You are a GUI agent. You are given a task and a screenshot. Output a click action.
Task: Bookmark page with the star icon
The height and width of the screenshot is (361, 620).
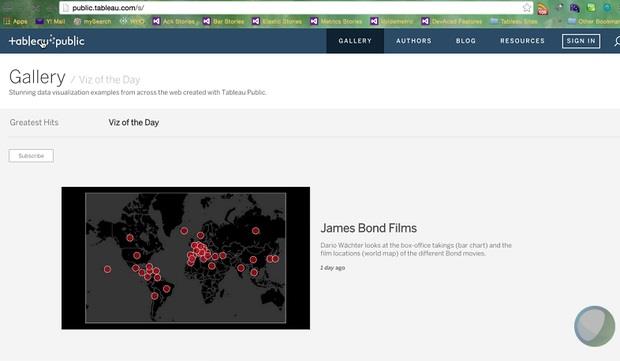pos(527,8)
